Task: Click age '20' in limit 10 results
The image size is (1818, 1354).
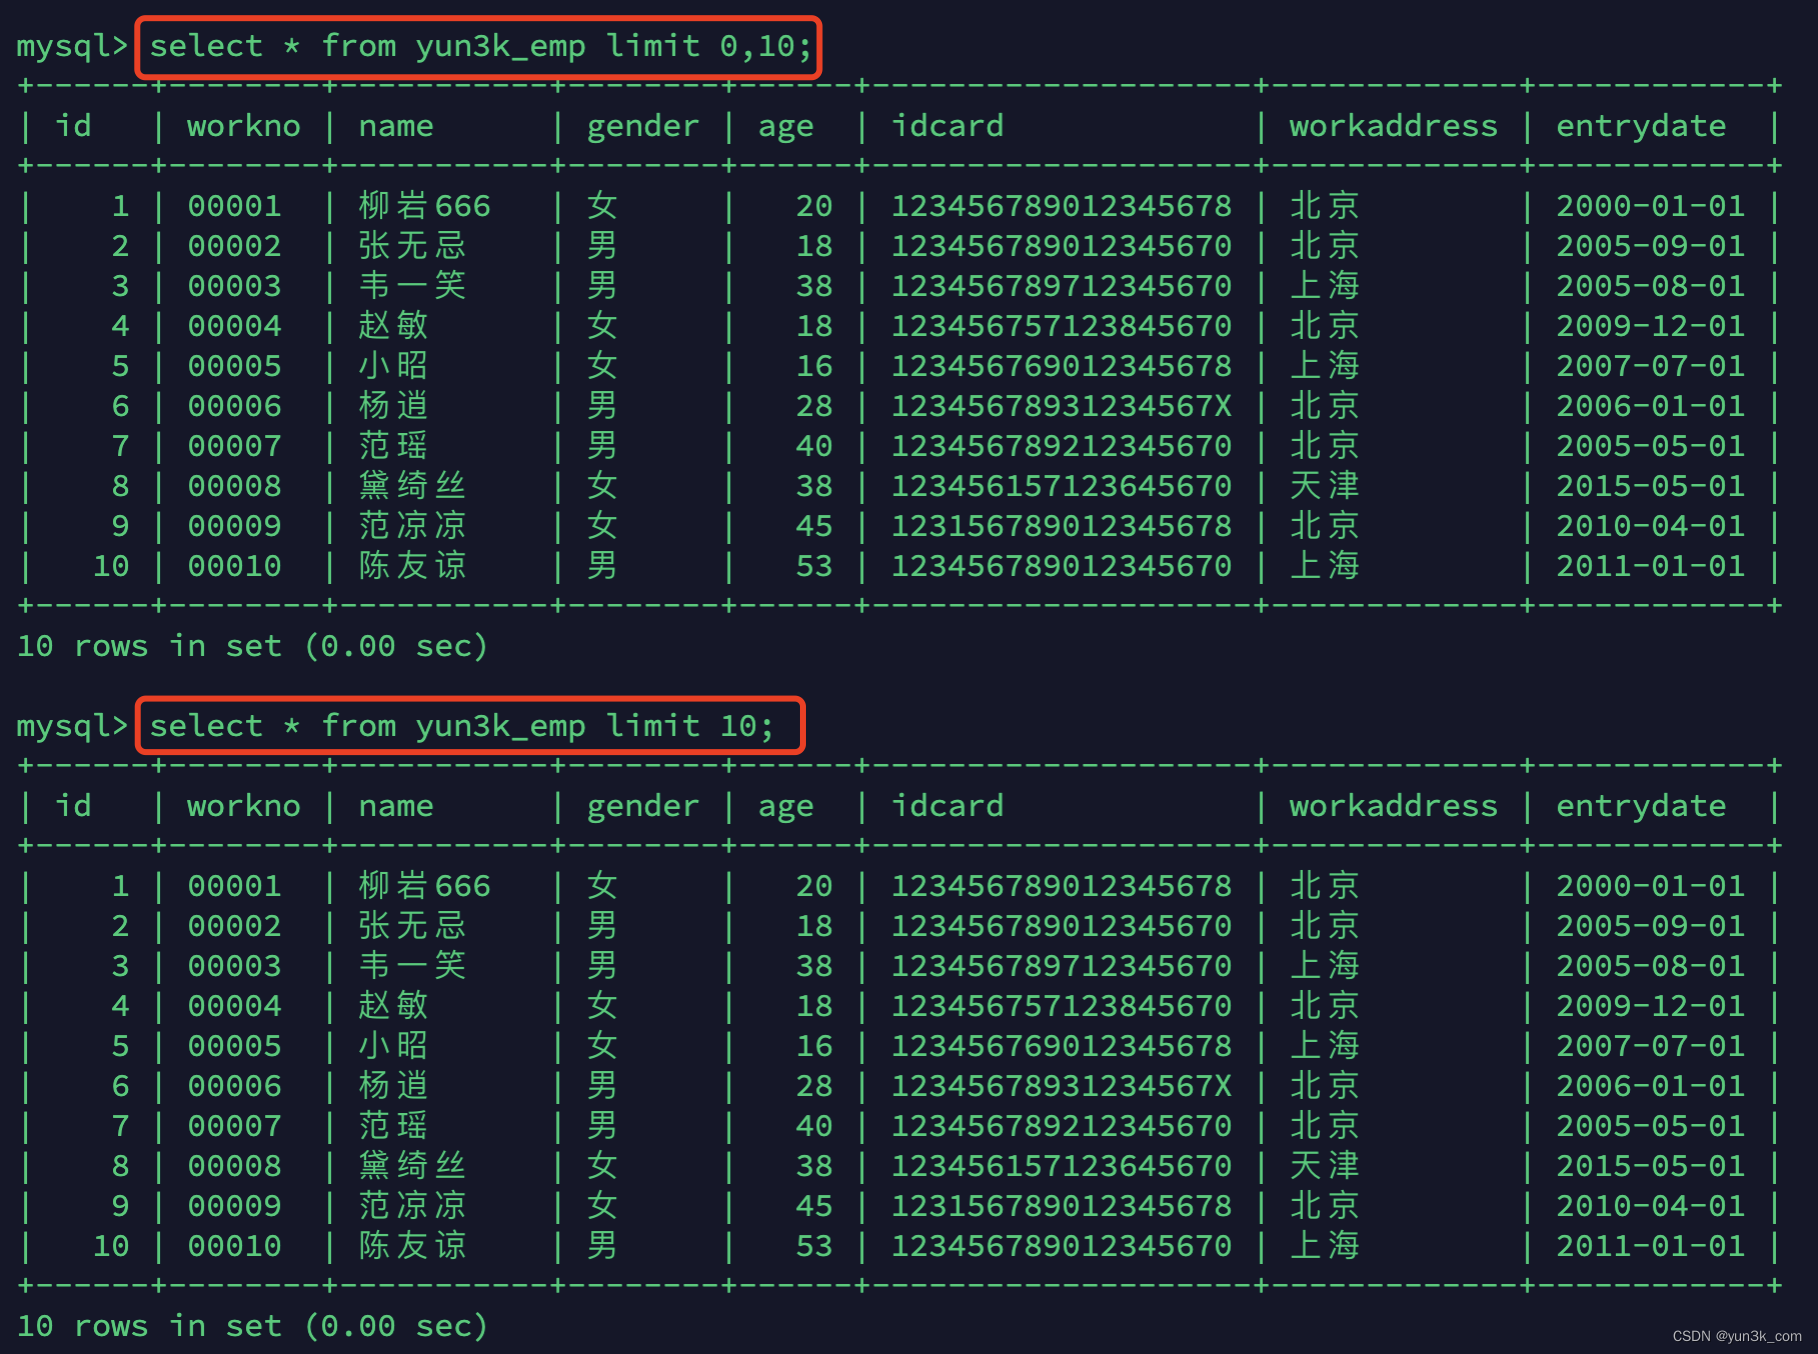Action: (814, 886)
